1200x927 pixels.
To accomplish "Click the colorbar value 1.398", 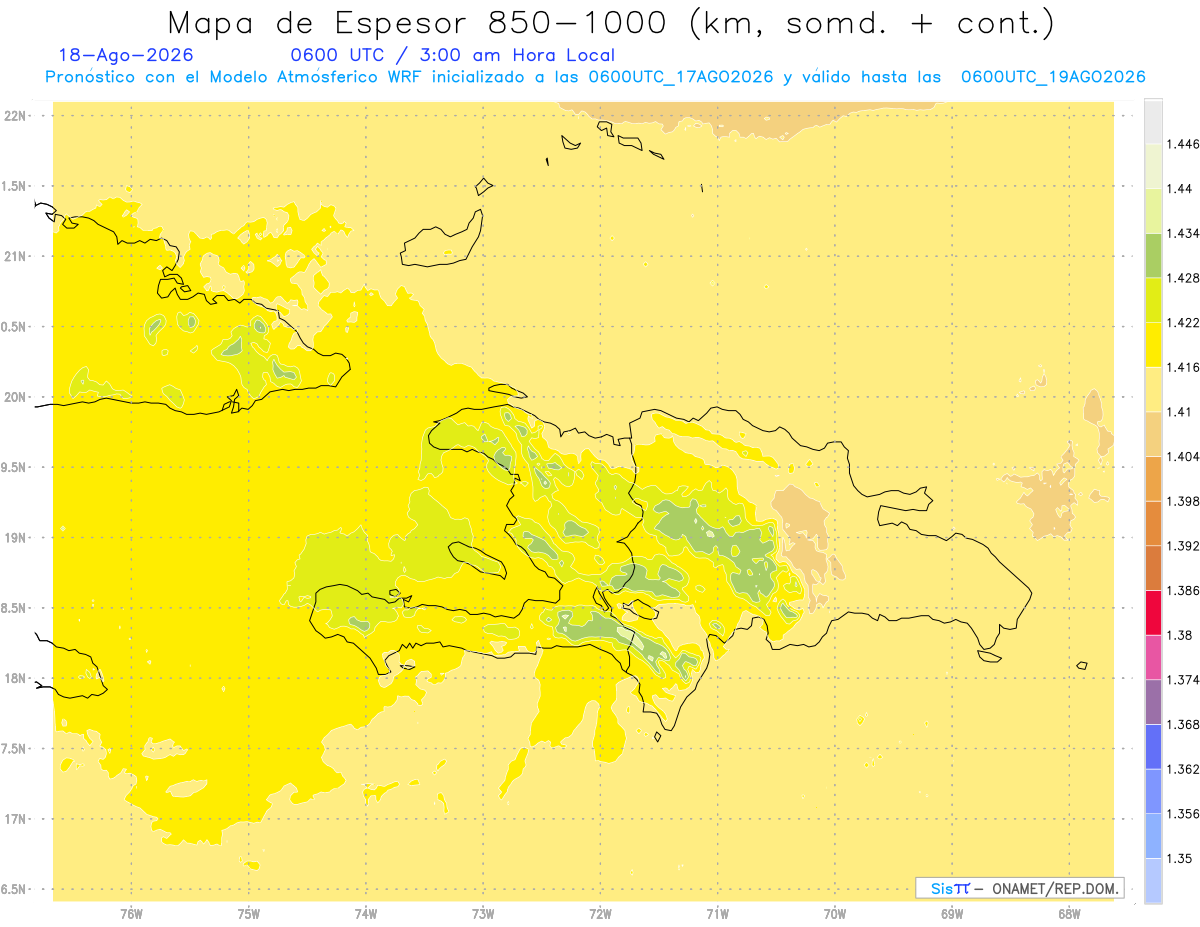I will 1183,501.
